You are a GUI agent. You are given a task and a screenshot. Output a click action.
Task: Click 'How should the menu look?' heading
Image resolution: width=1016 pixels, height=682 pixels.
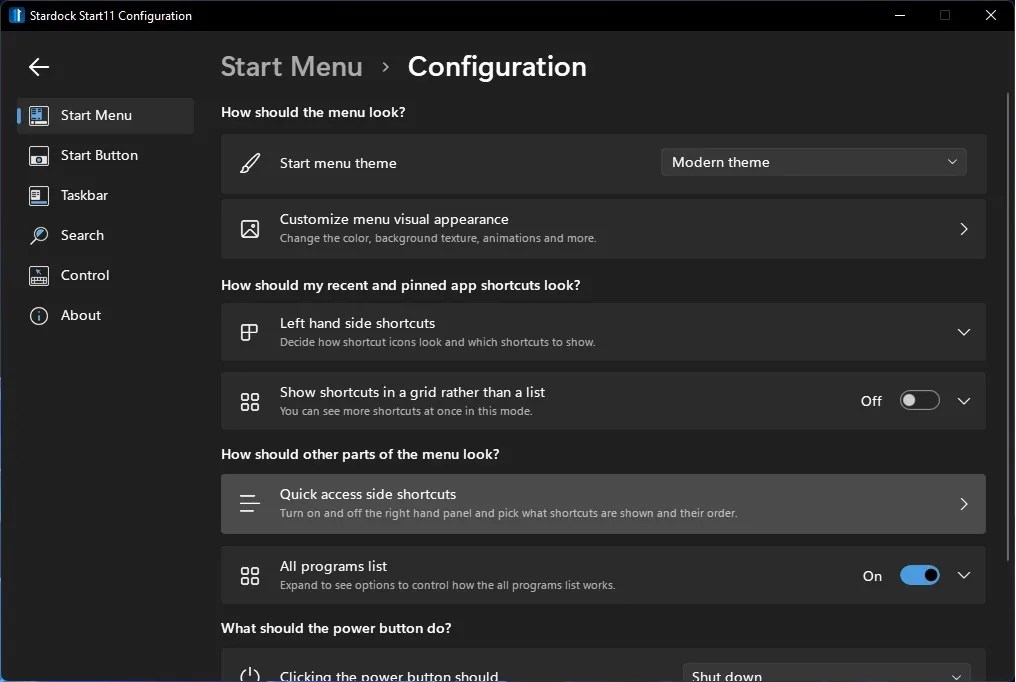313,112
